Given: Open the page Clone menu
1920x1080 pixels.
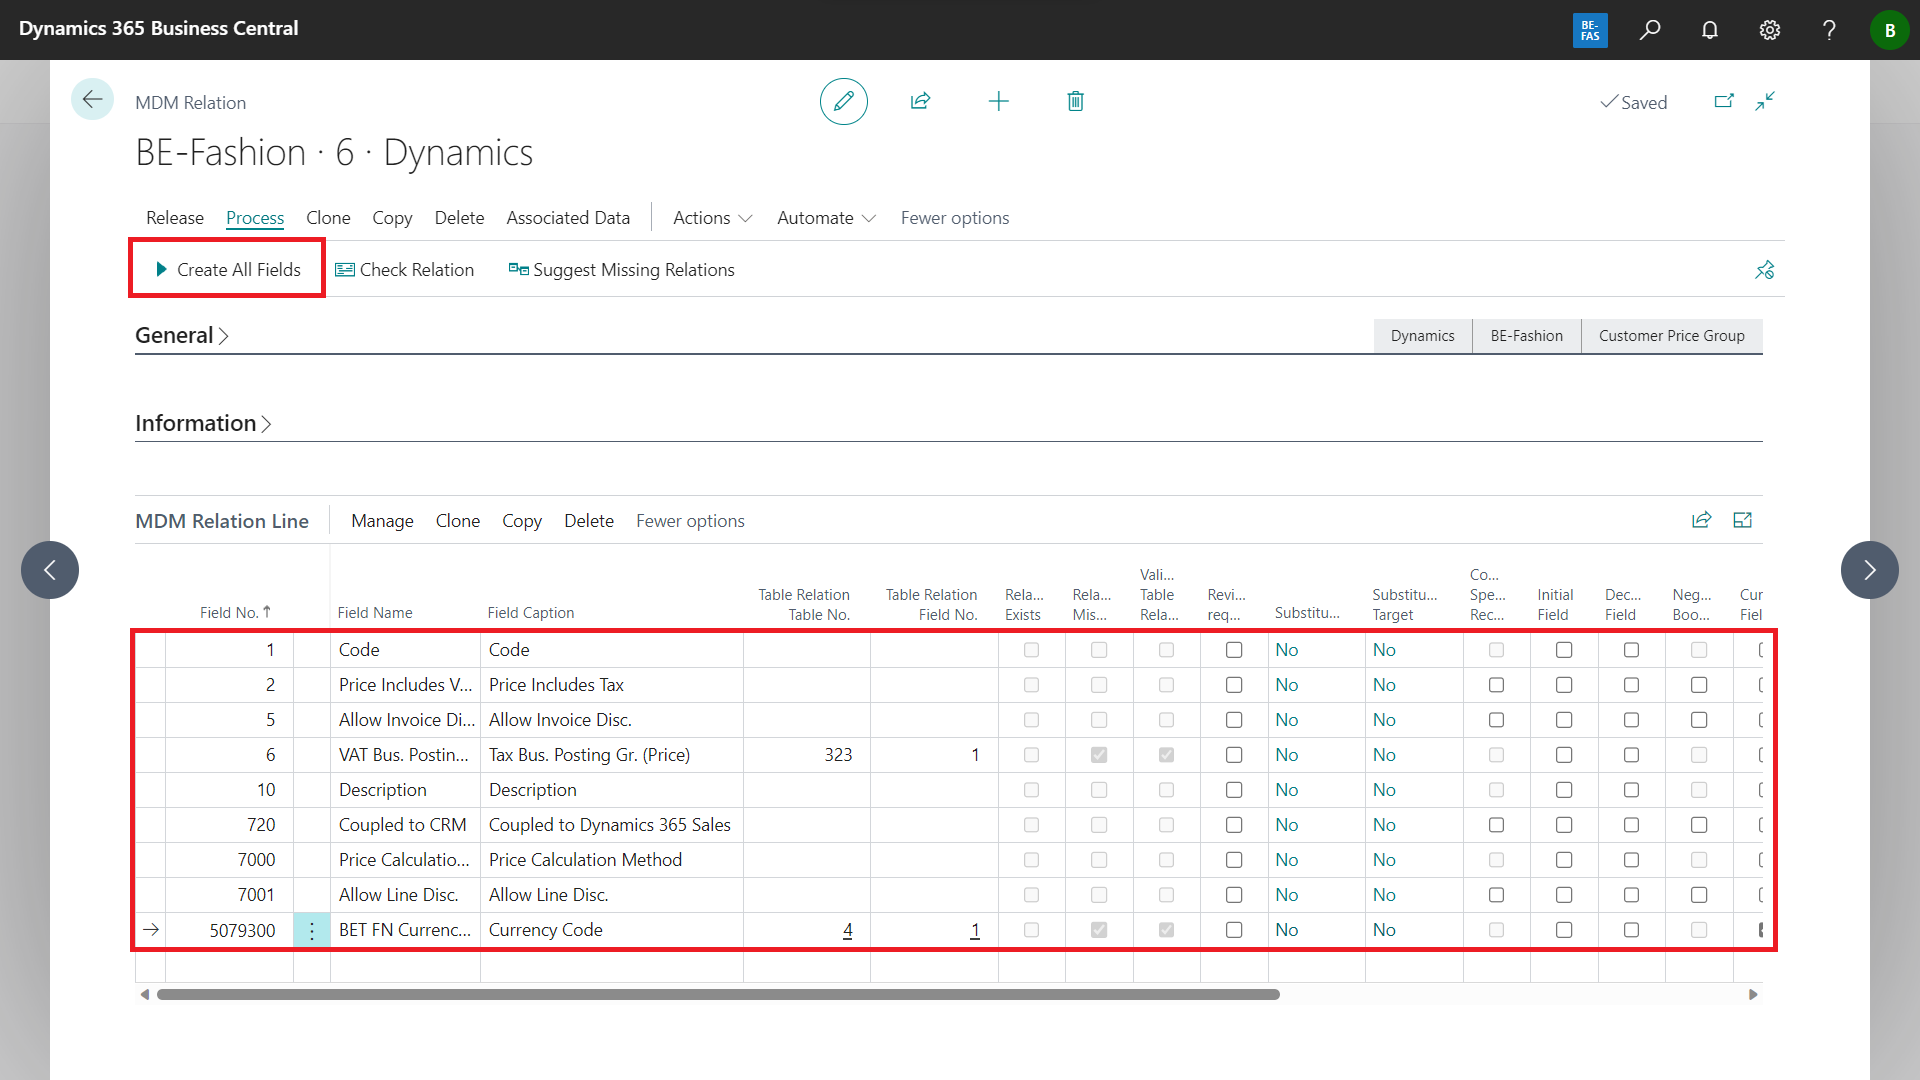Looking at the screenshot, I should pos(328,218).
